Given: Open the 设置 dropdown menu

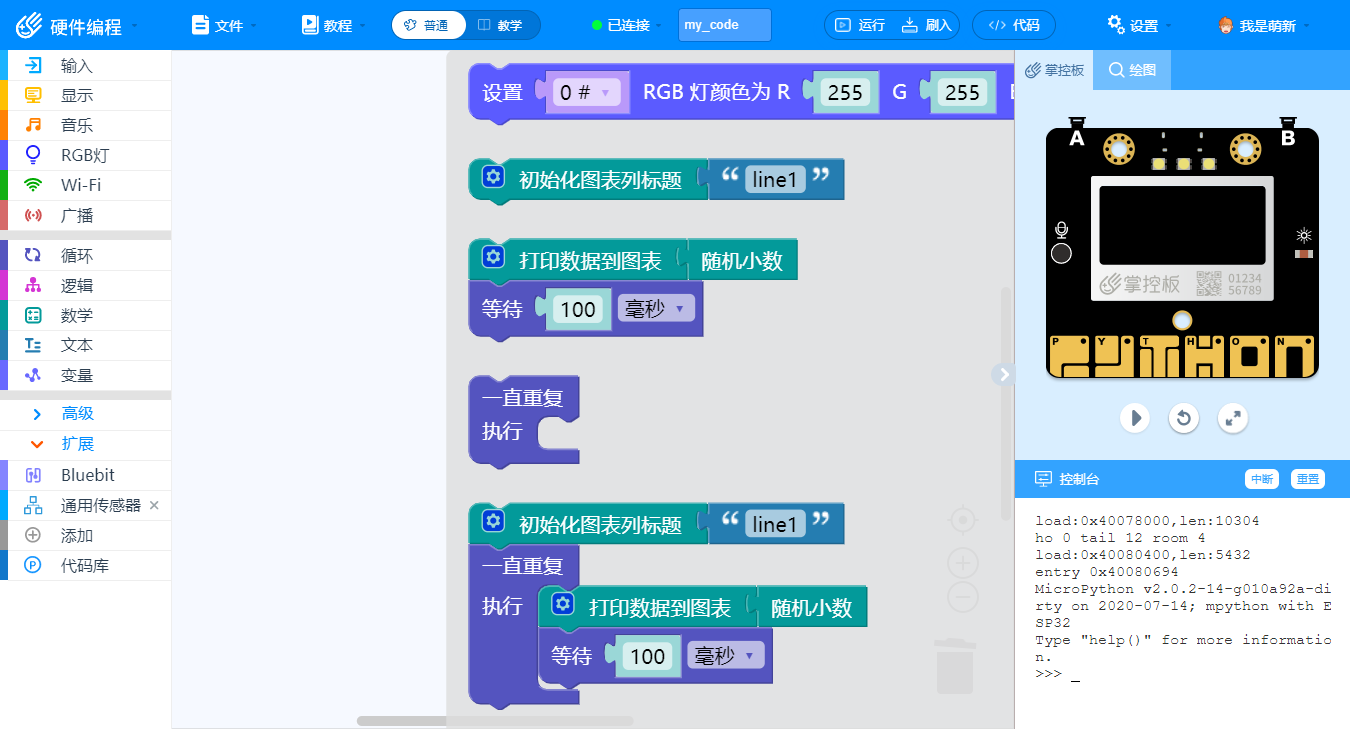Looking at the screenshot, I should [x=1140, y=25].
